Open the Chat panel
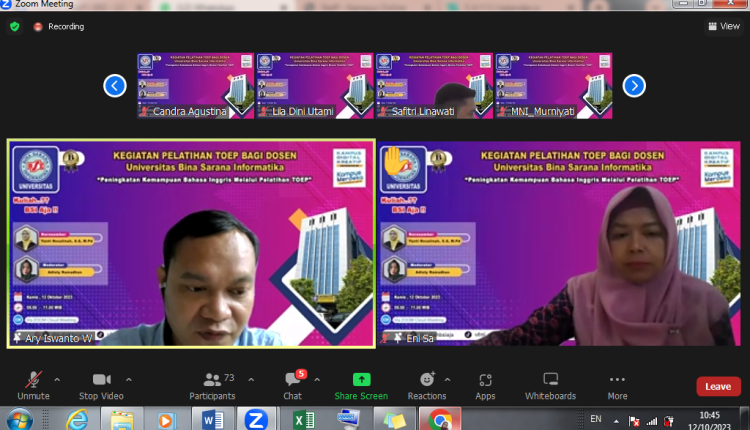Image resolution: width=750 pixels, height=430 pixels. [x=292, y=386]
